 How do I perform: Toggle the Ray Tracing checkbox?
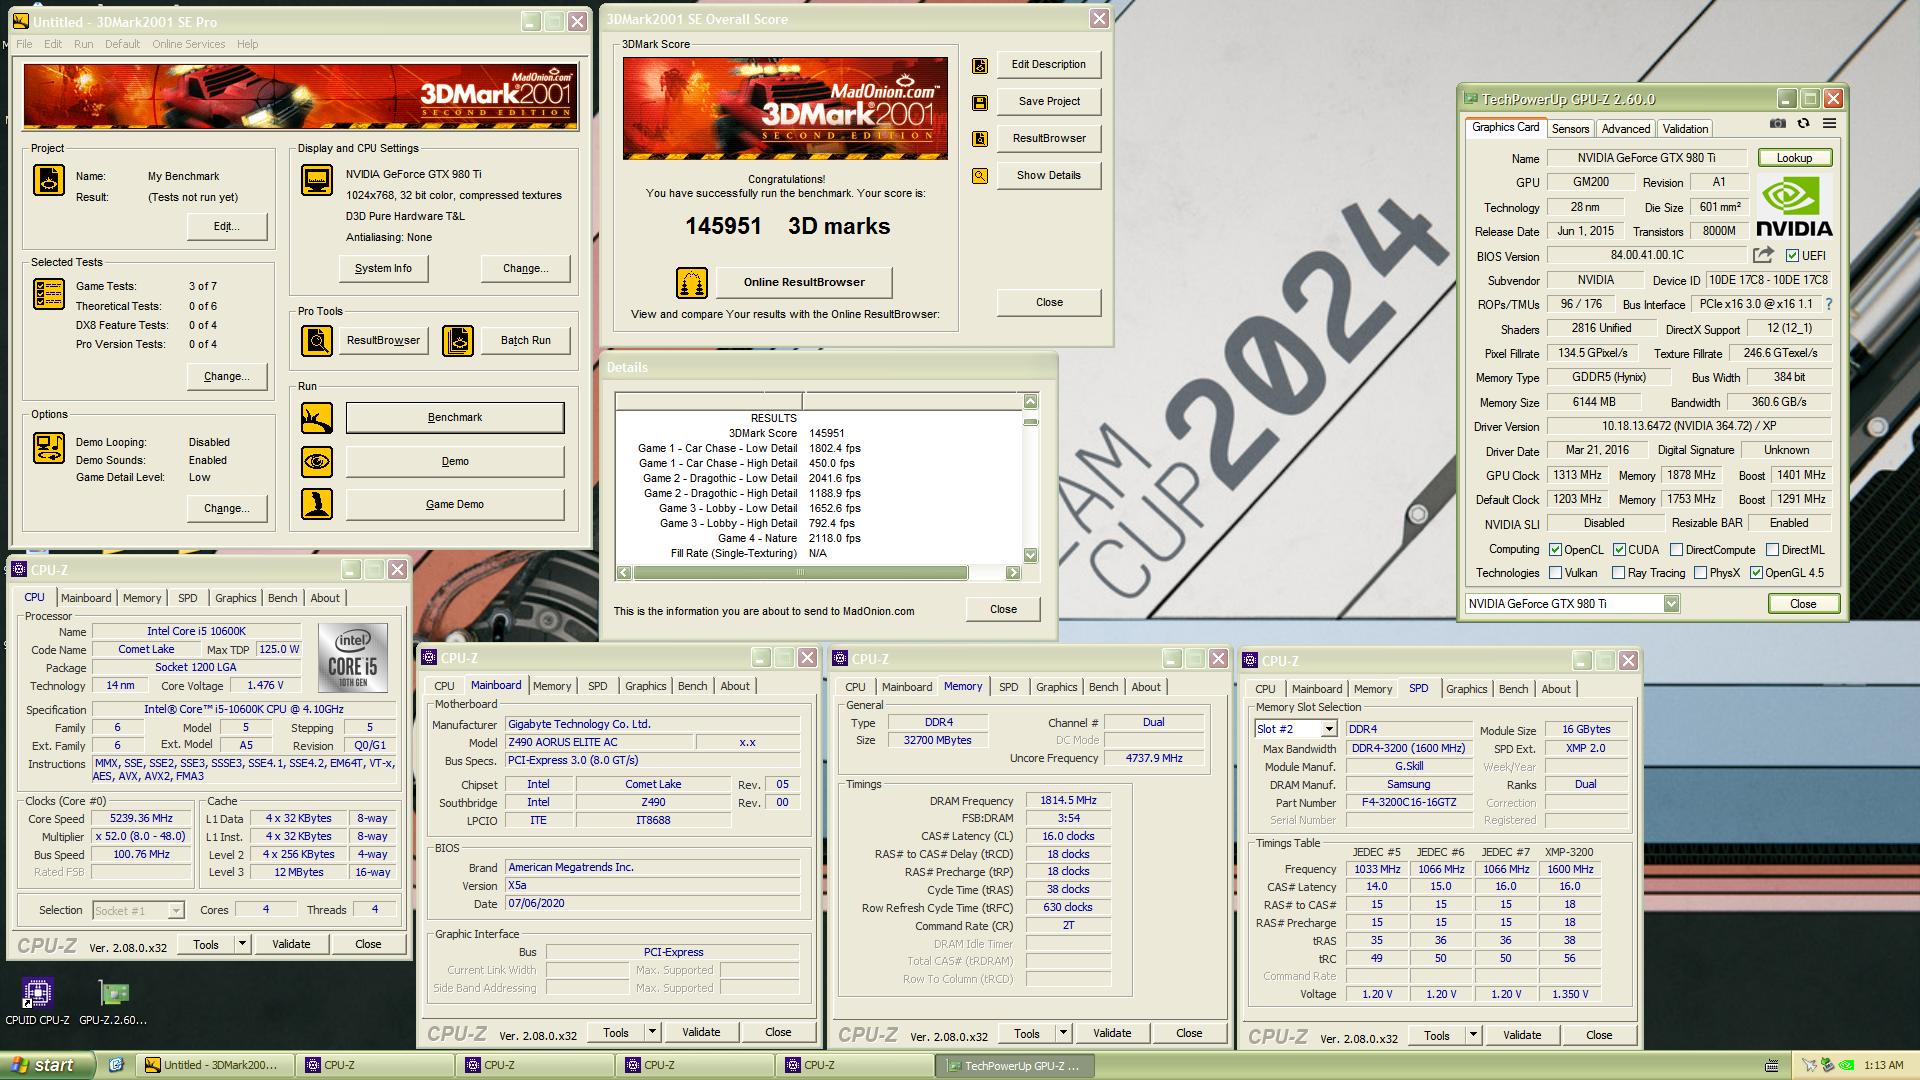pos(1619,573)
